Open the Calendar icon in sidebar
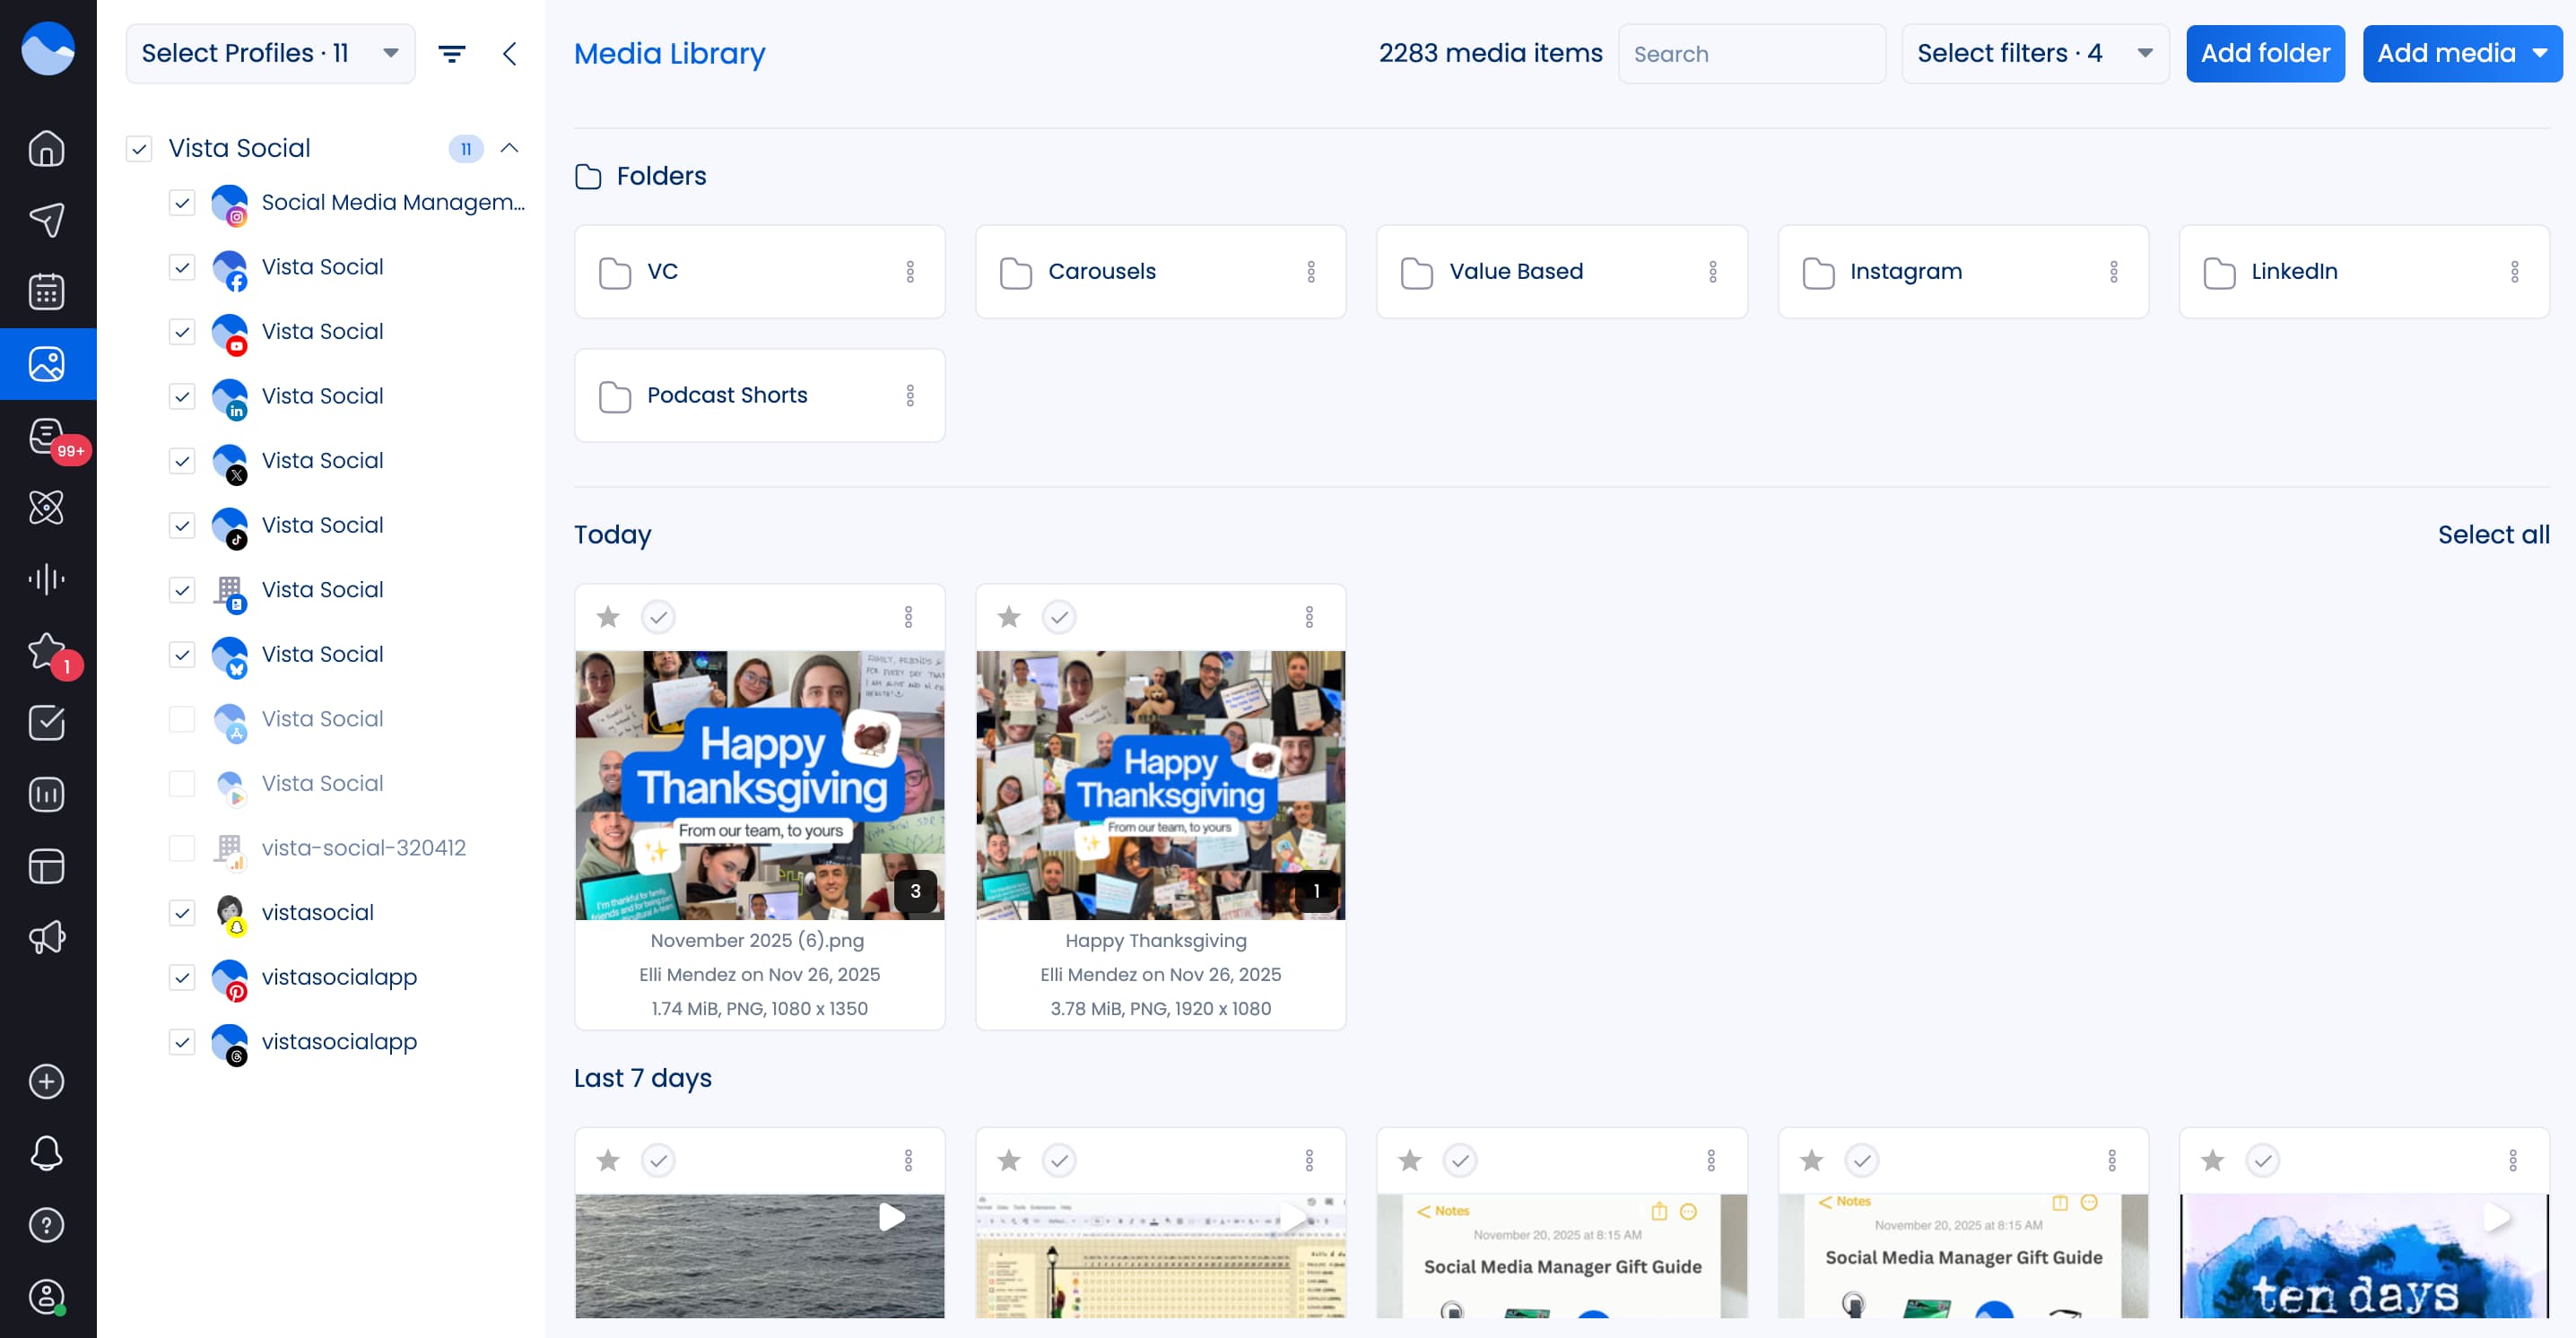 coord(47,291)
